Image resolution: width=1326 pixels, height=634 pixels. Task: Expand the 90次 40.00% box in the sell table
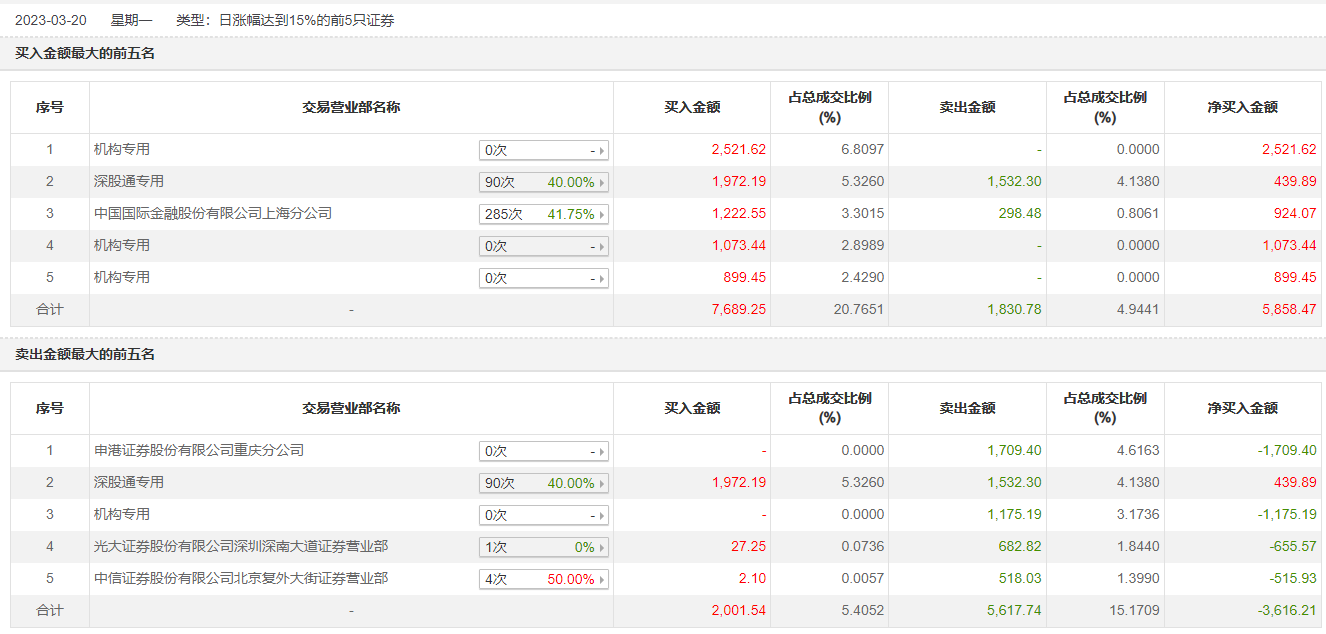pos(544,483)
